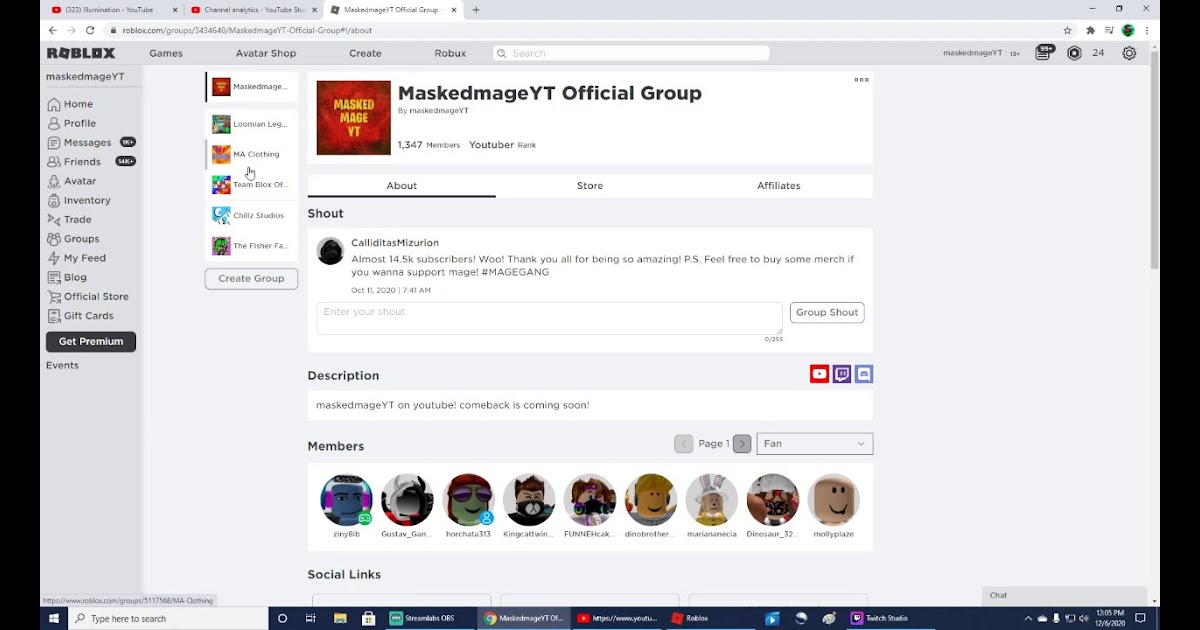Switch to the Store tab
This screenshot has width=1200, height=630.
point(590,186)
